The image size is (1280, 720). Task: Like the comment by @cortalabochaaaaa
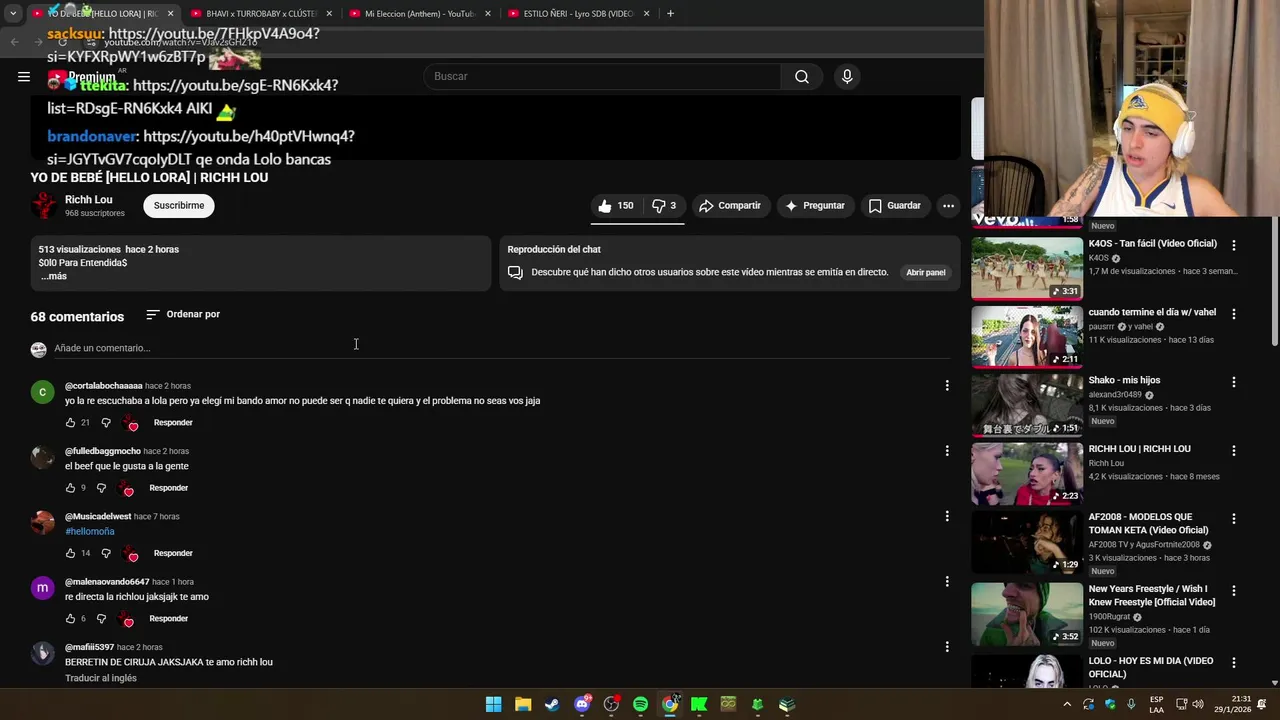point(70,423)
